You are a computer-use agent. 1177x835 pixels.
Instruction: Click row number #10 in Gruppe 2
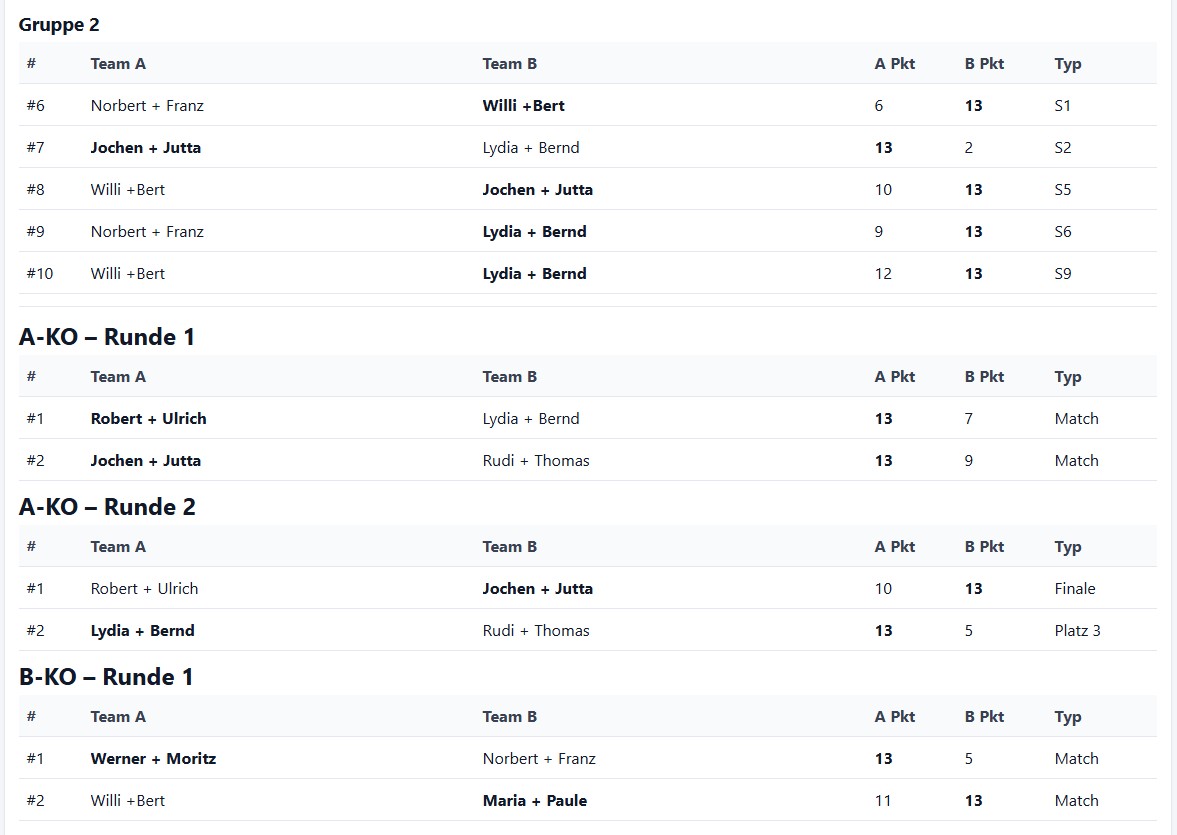click(x=40, y=274)
